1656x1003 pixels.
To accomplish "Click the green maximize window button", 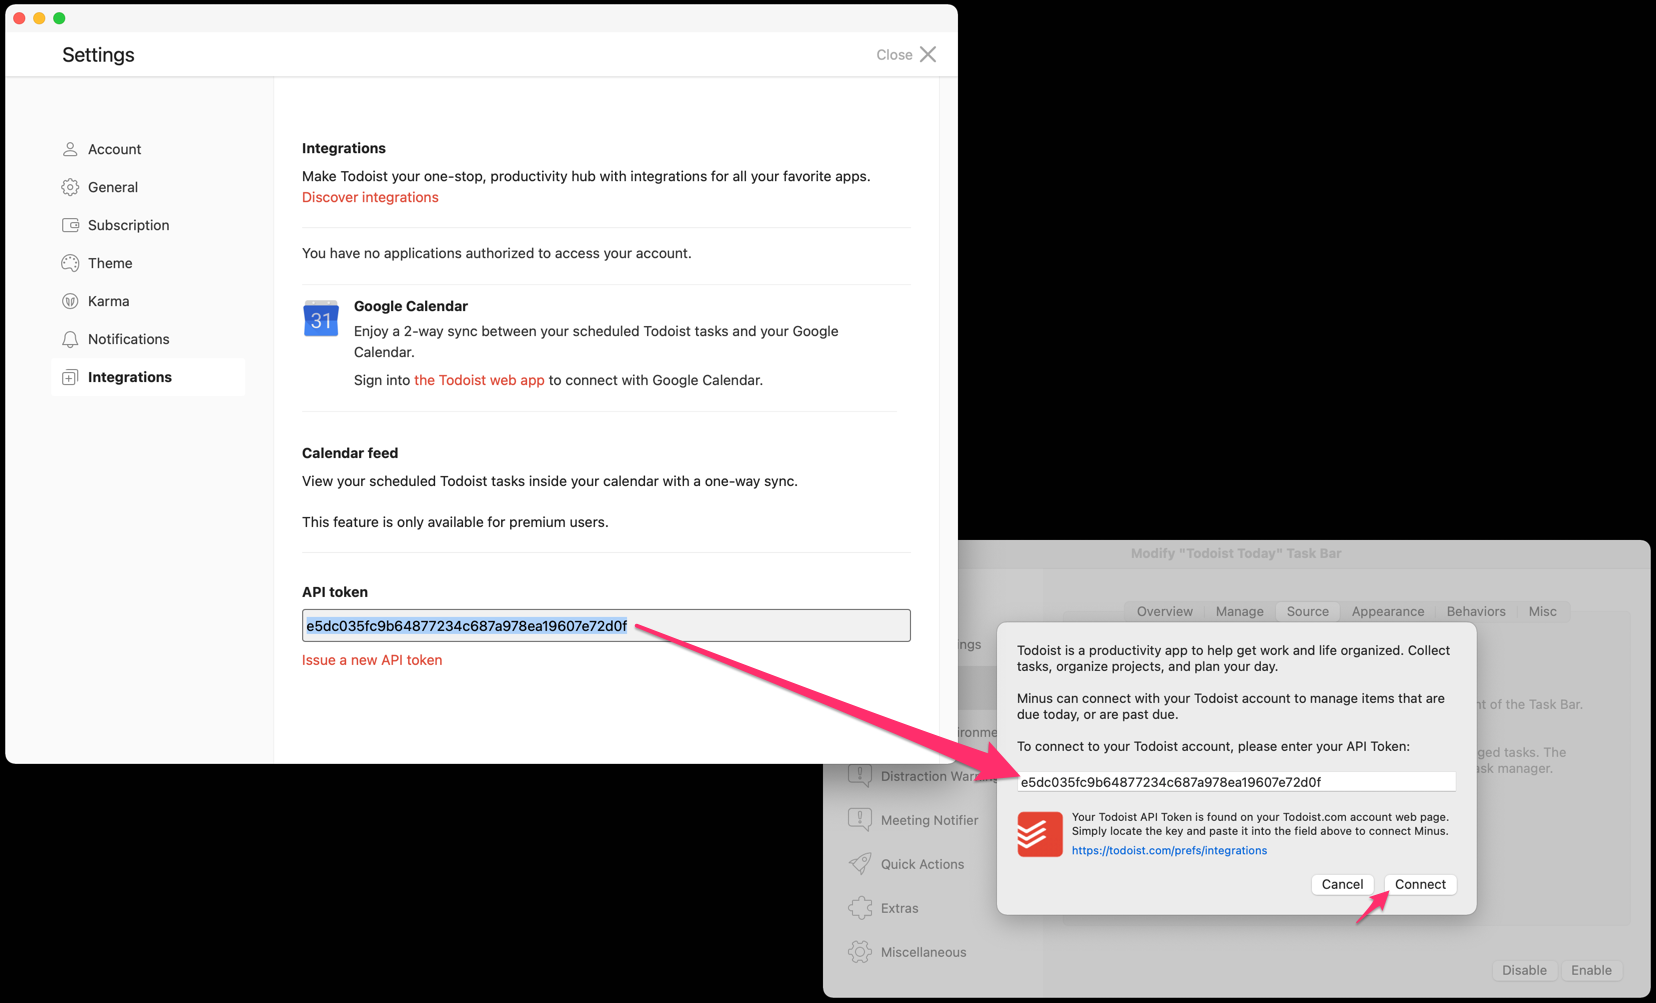I will (59, 18).
